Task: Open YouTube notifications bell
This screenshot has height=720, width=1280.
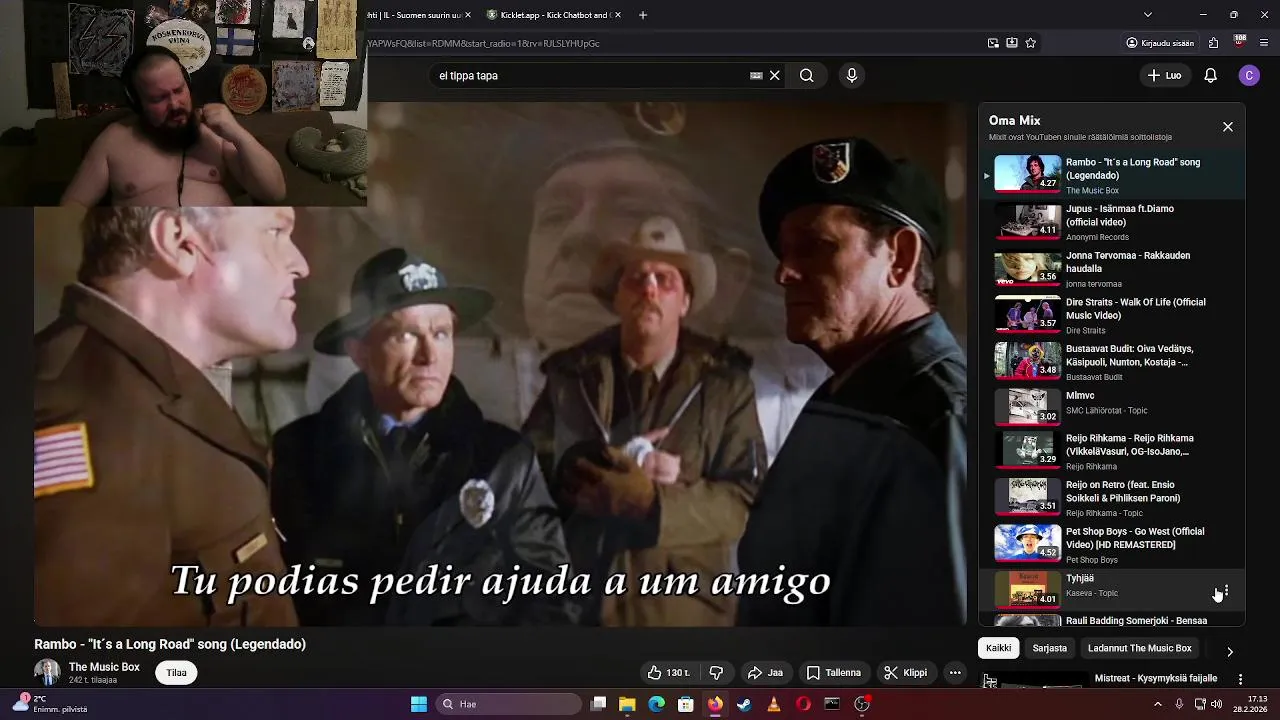Action: (1210, 75)
